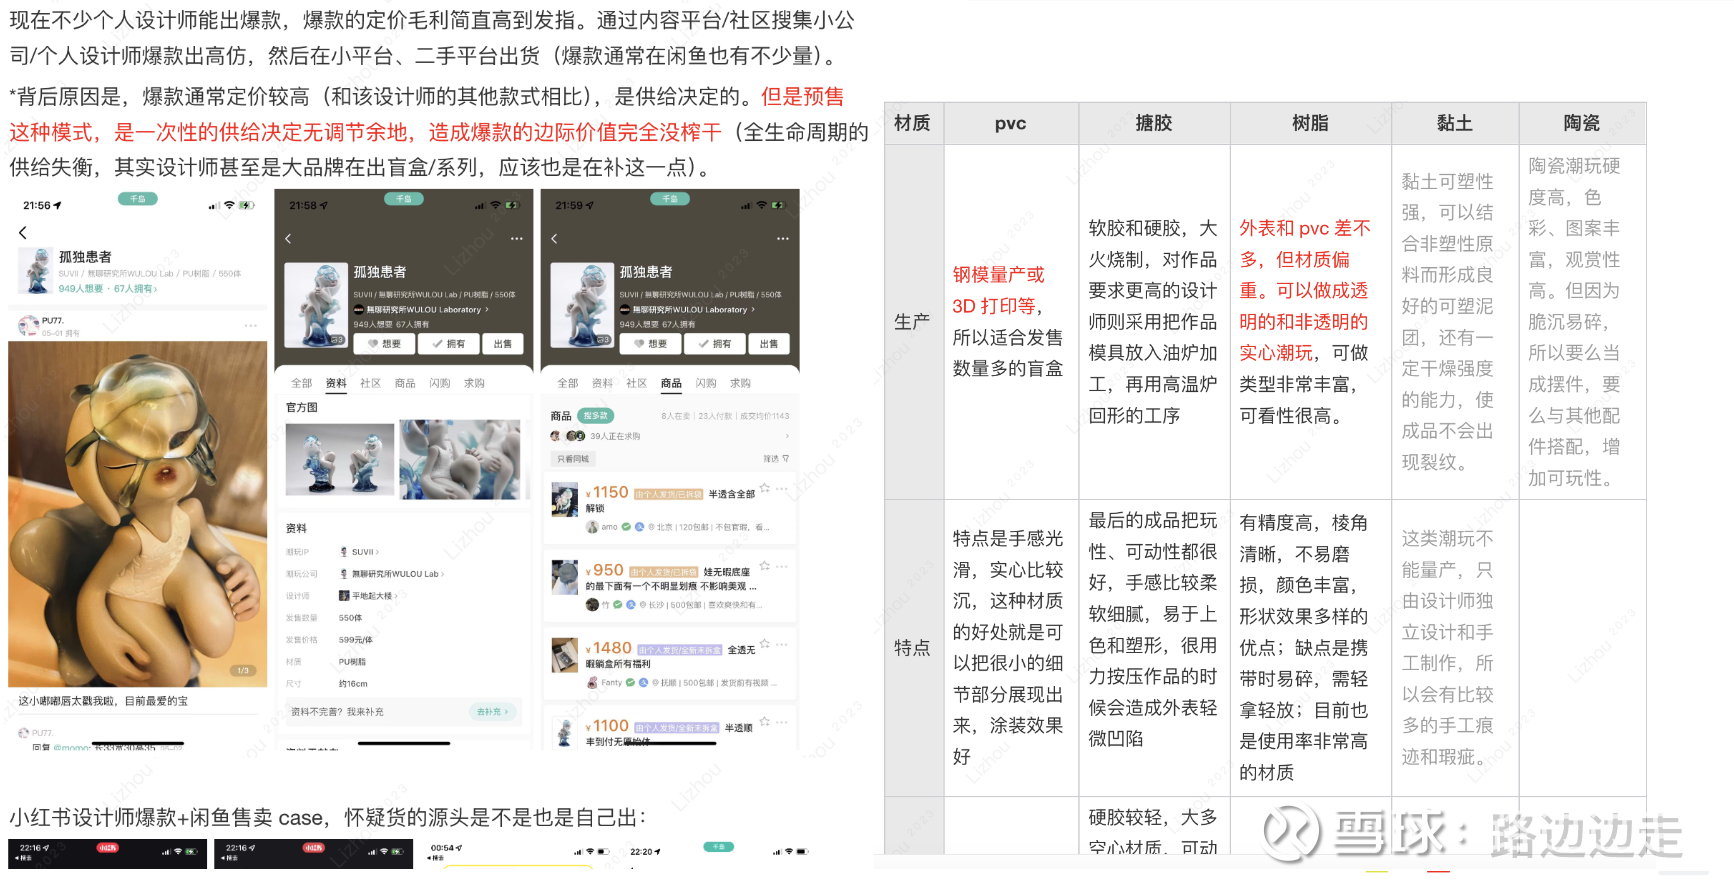Tap 千岛 pill in 21:56 status bar
1734x888 pixels.
point(137,198)
